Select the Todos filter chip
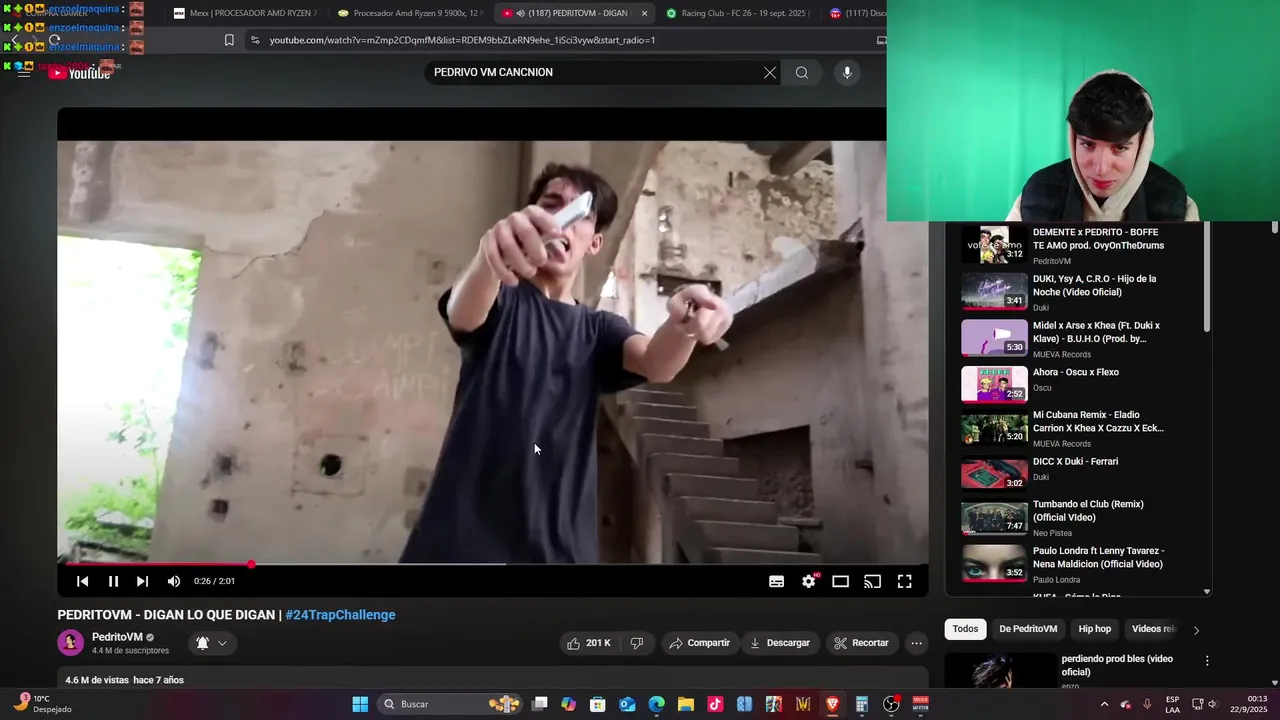1280x720 pixels. tap(965, 629)
